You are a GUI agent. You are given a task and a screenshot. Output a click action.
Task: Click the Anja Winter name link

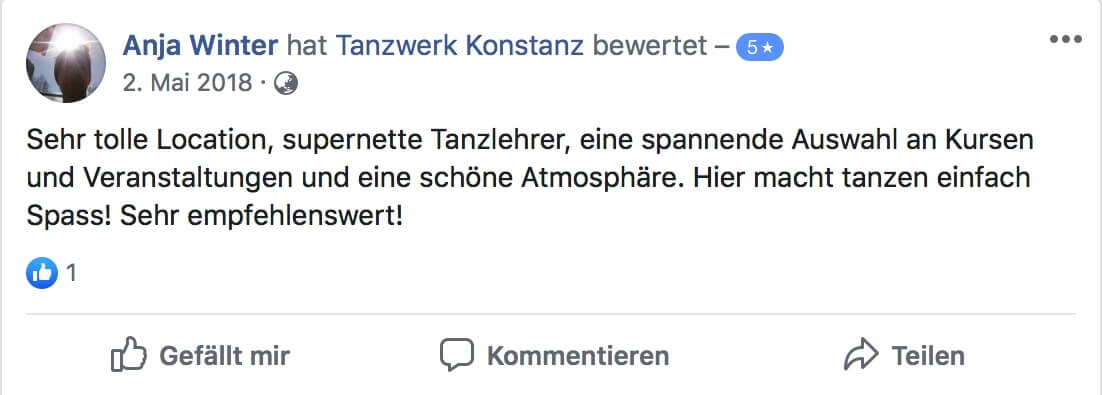[200, 46]
